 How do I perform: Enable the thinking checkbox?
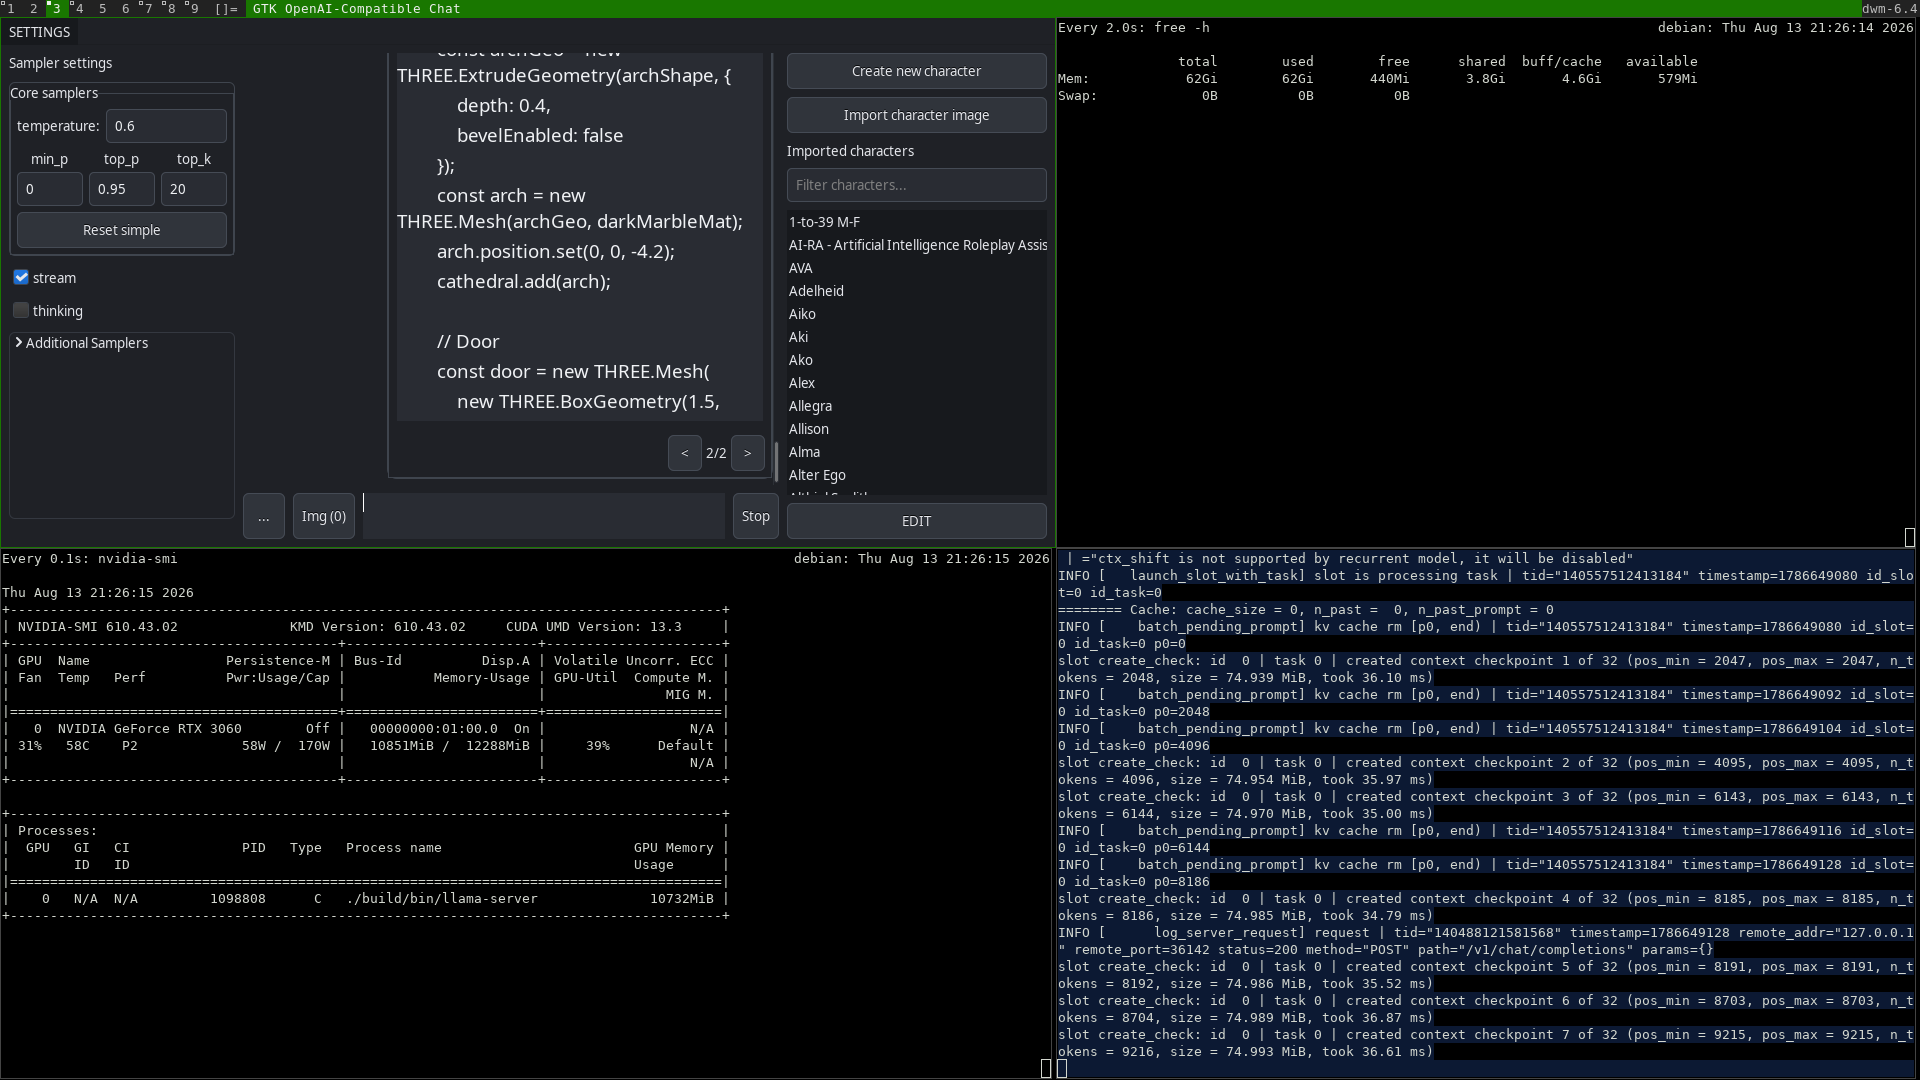click(21, 310)
